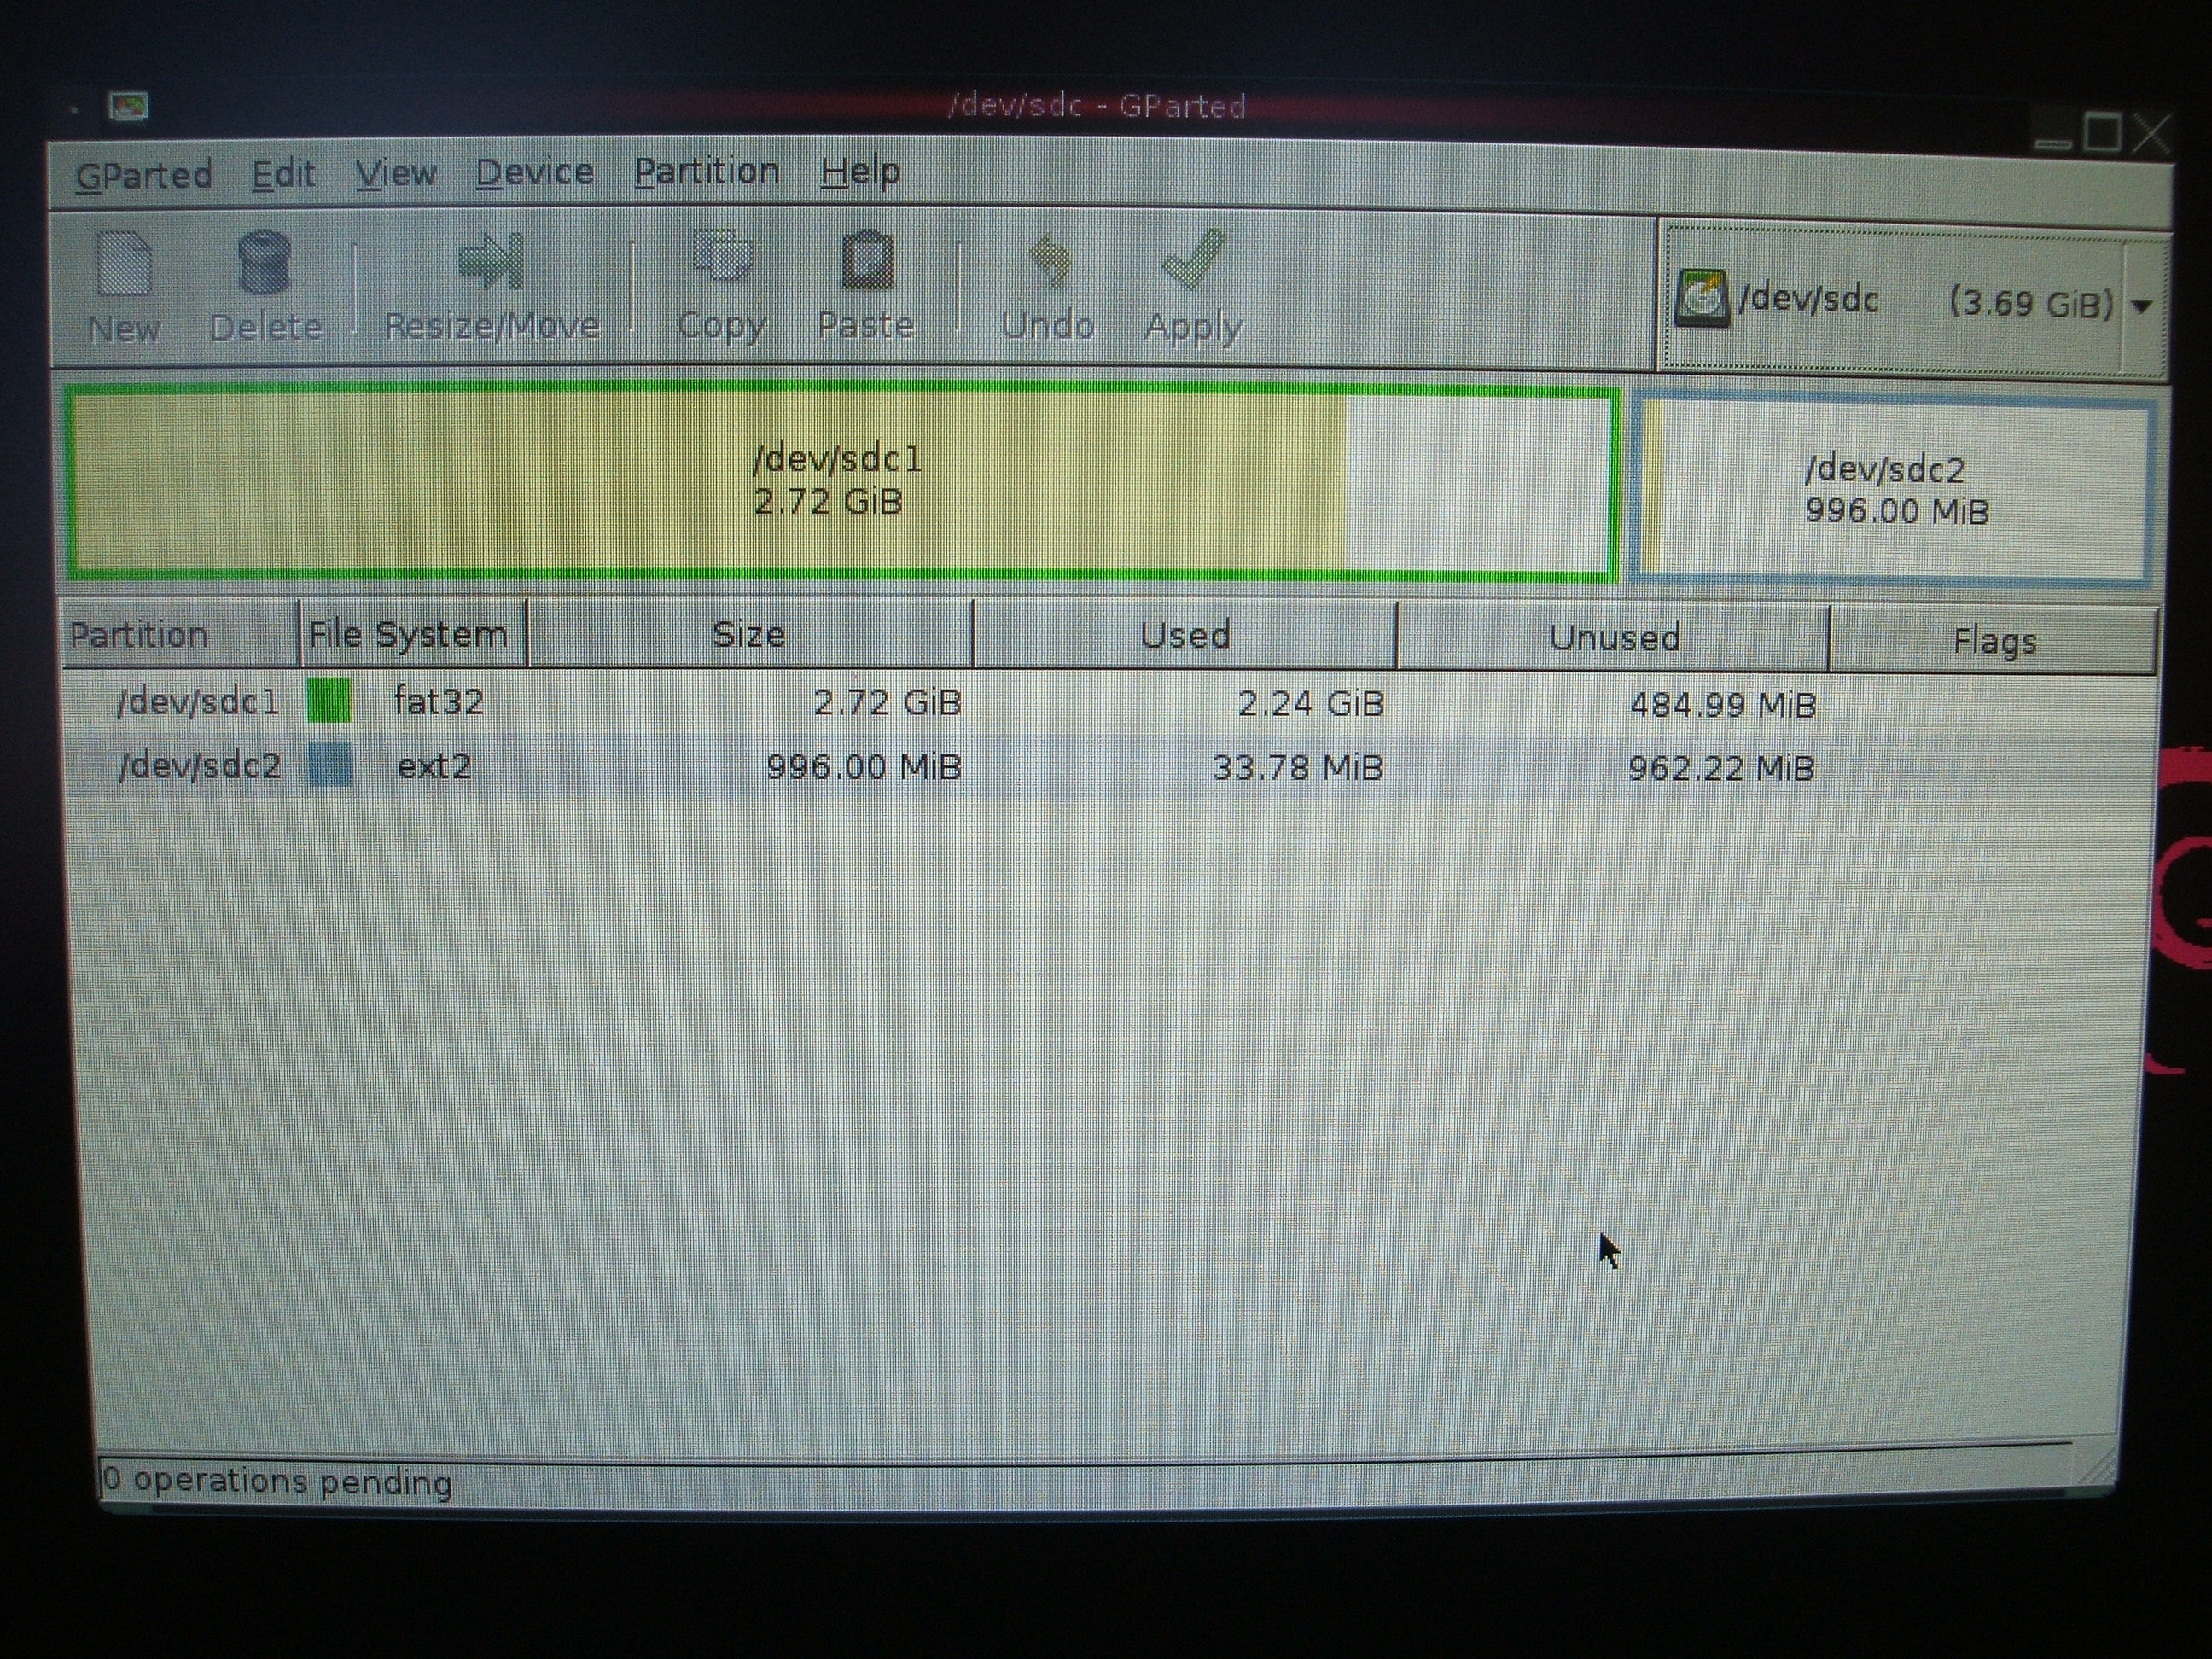Click the window menu icon in title bar
The image size is (2212, 1659).
(x=129, y=107)
